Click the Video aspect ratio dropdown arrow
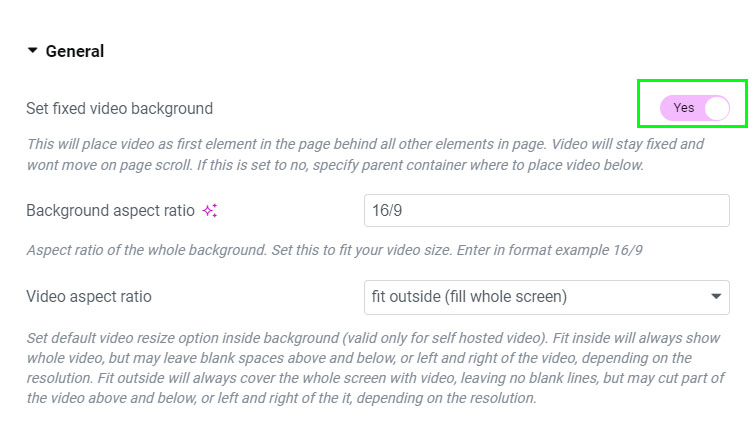The width and height of the screenshot is (755, 424). pyautogui.click(x=716, y=297)
